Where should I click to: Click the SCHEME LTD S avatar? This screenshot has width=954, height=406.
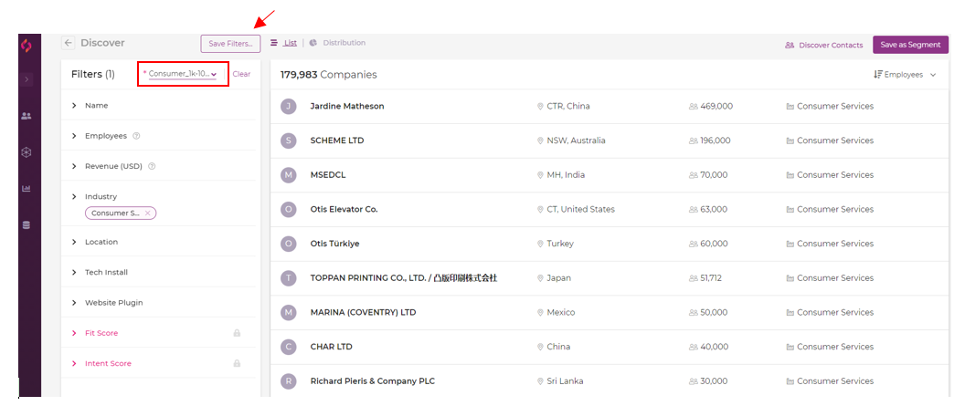[x=288, y=141]
